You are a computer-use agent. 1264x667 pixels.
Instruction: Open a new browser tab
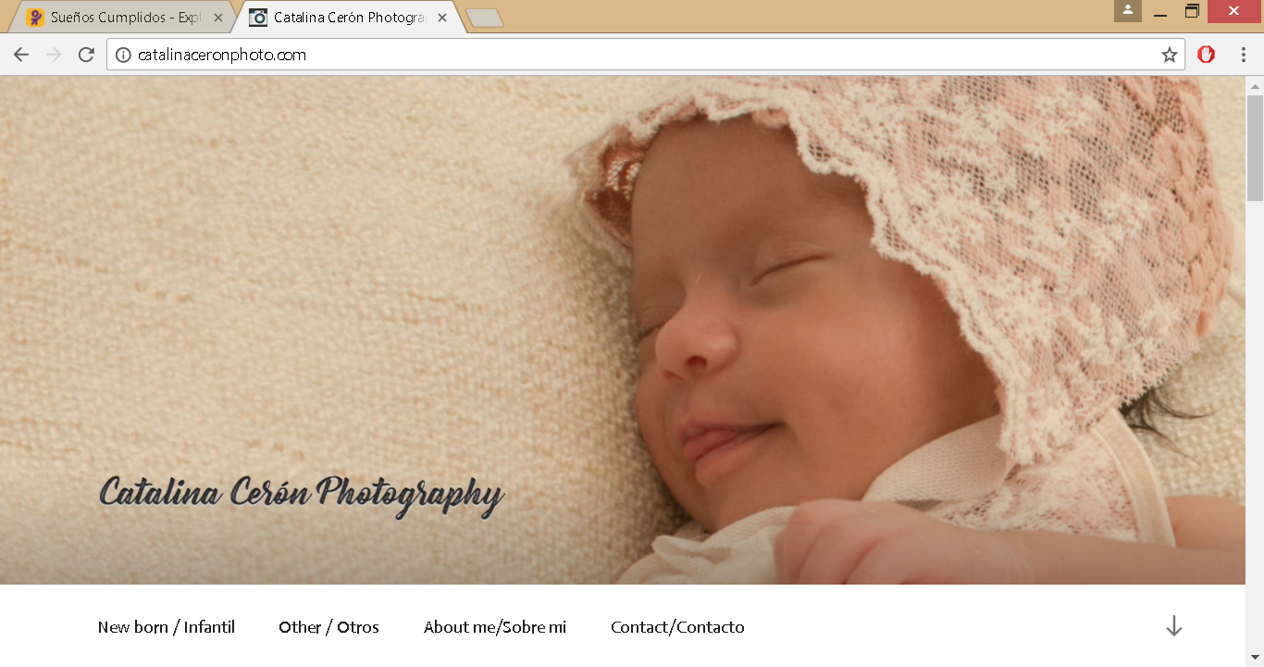click(x=485, y=18)
